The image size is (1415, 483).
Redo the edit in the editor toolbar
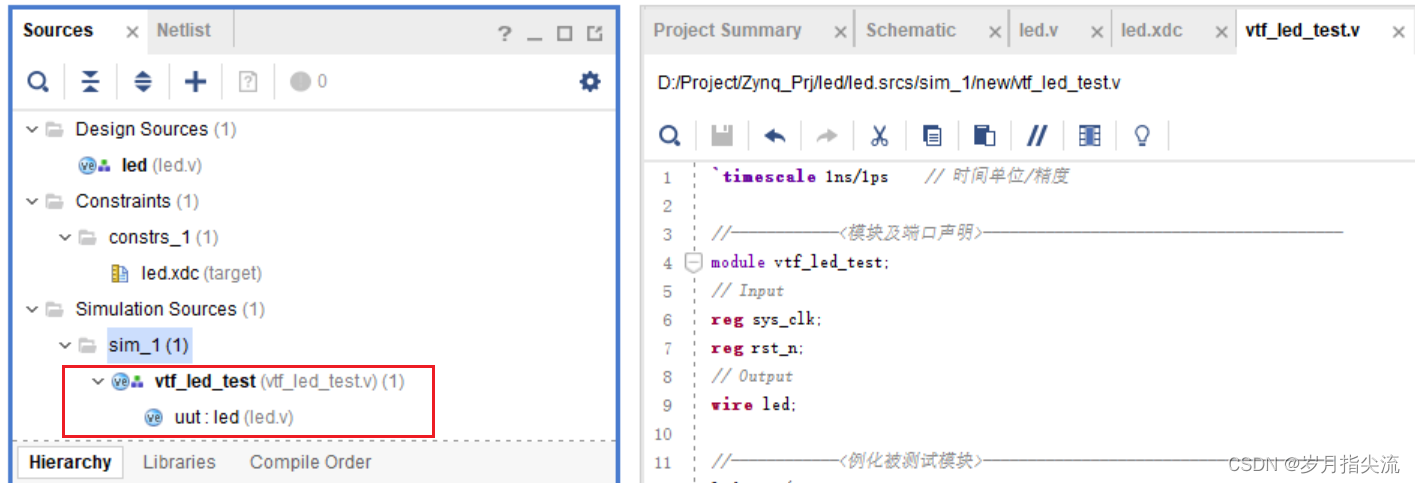point(827,135)
